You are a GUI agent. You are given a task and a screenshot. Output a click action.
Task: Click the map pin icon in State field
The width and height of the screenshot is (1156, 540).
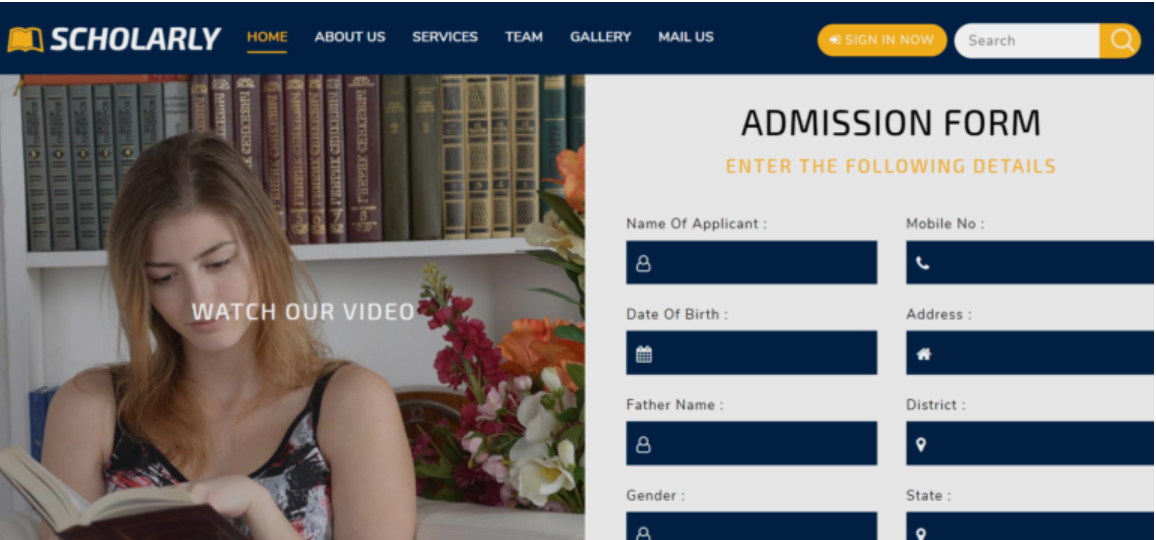click(x=921, y=532)
